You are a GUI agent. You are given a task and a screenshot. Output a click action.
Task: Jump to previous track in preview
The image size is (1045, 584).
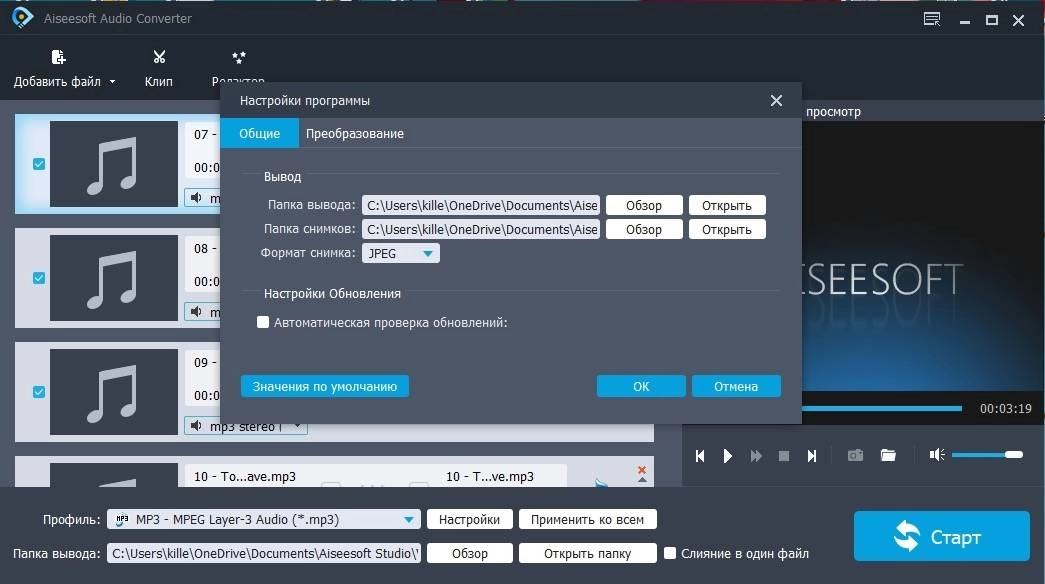700,456
